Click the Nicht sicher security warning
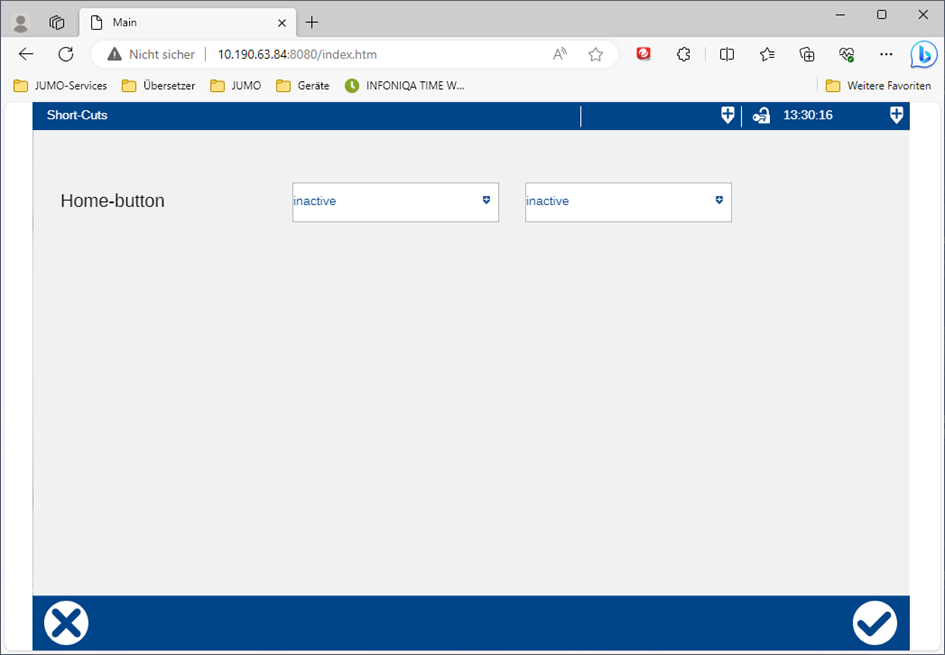Screen dimensions: 945x655 coord(151,55)
